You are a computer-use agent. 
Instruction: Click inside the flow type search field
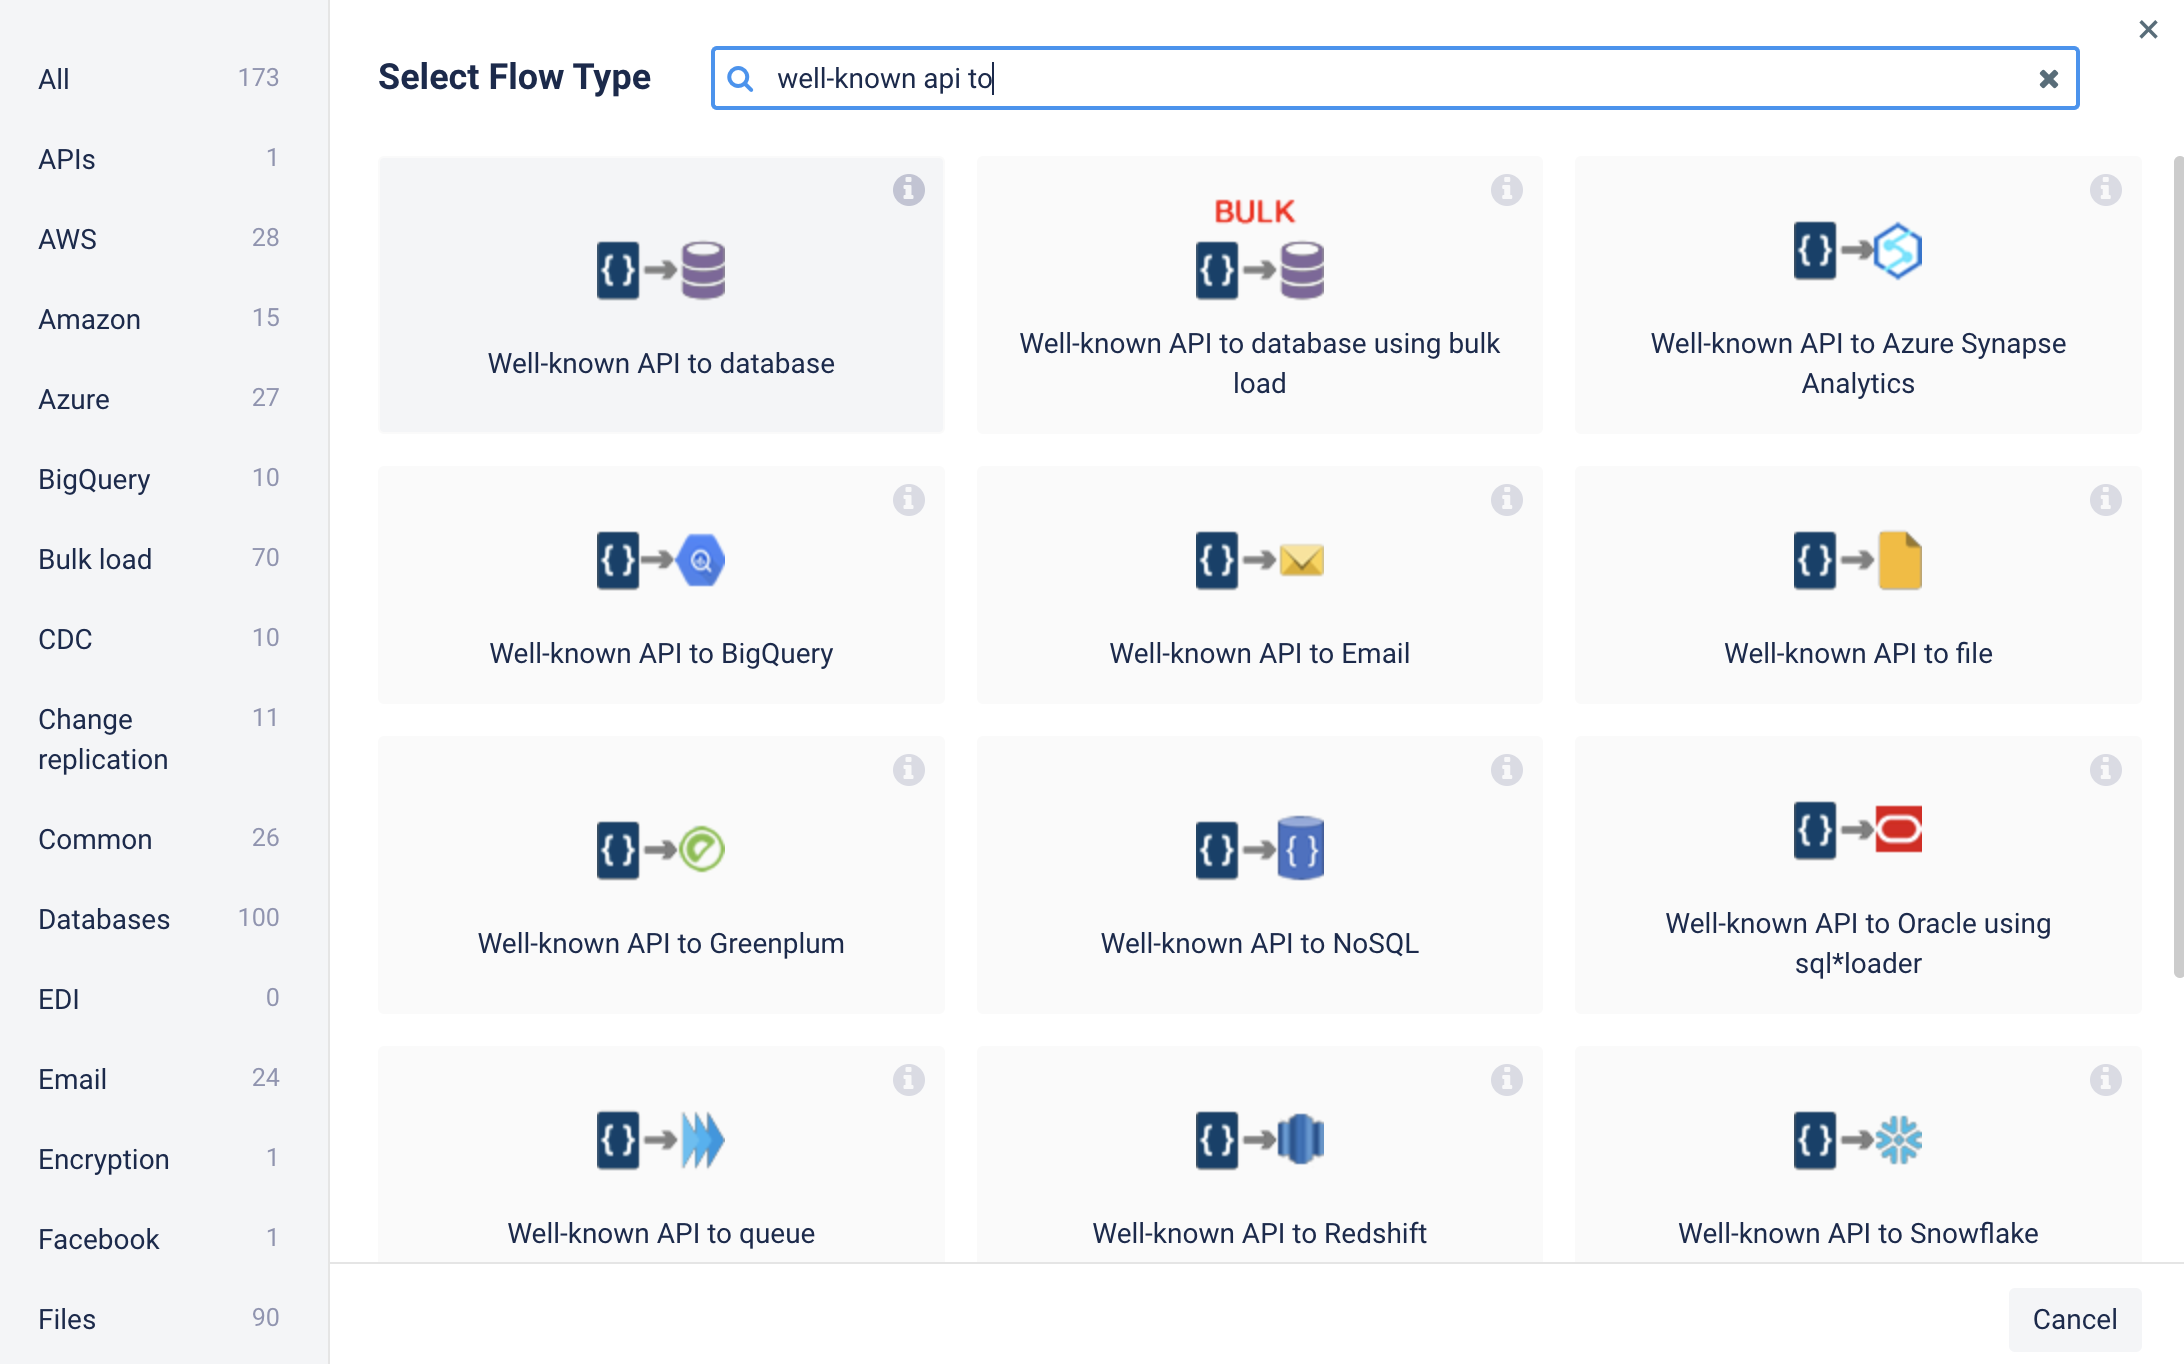click(1400, 78)
